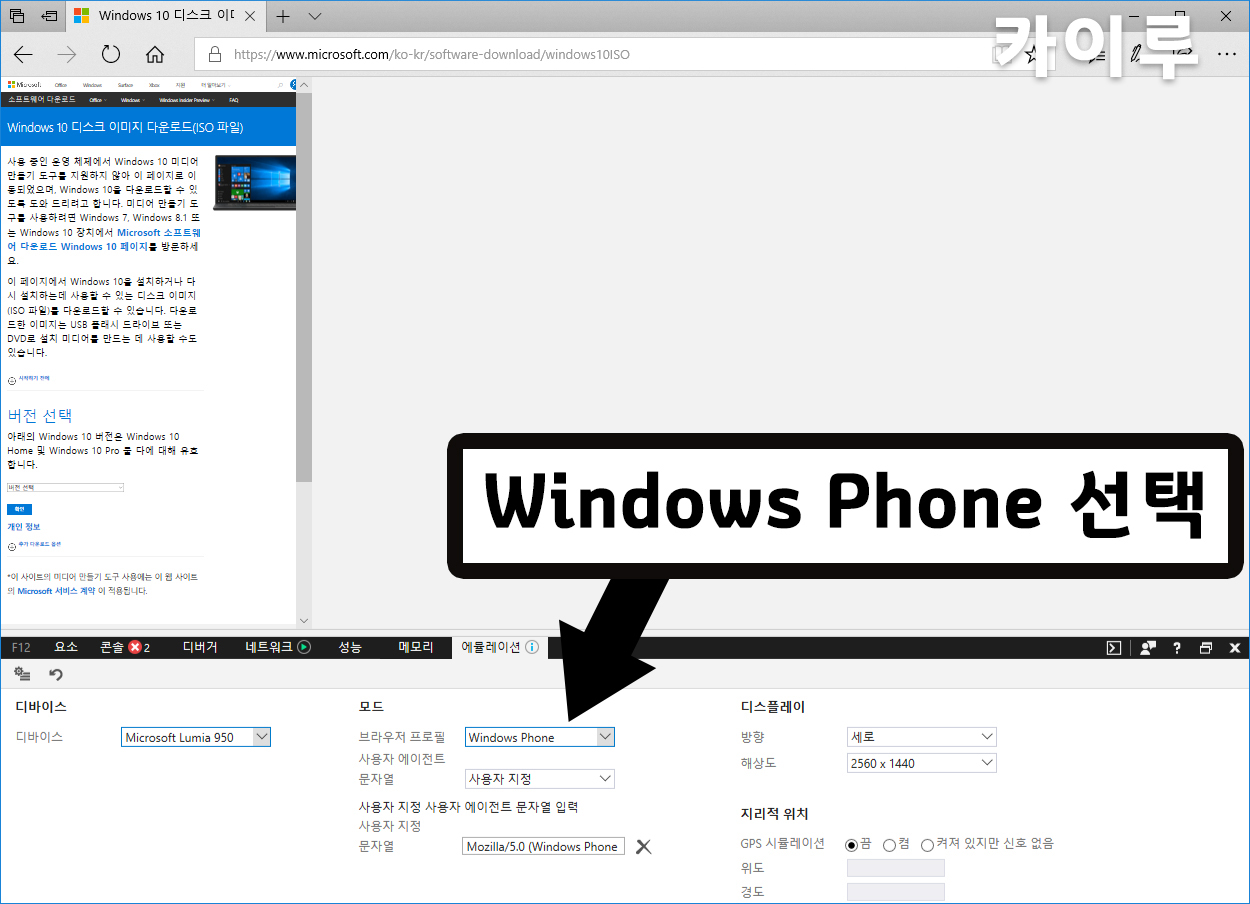Click the persist emulation settings icon

(22, 674)
